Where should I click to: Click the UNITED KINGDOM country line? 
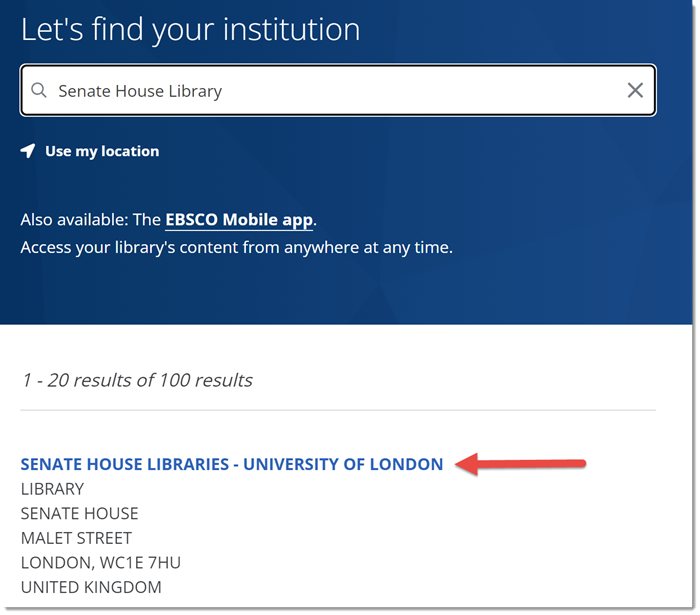tap(90, 587)
